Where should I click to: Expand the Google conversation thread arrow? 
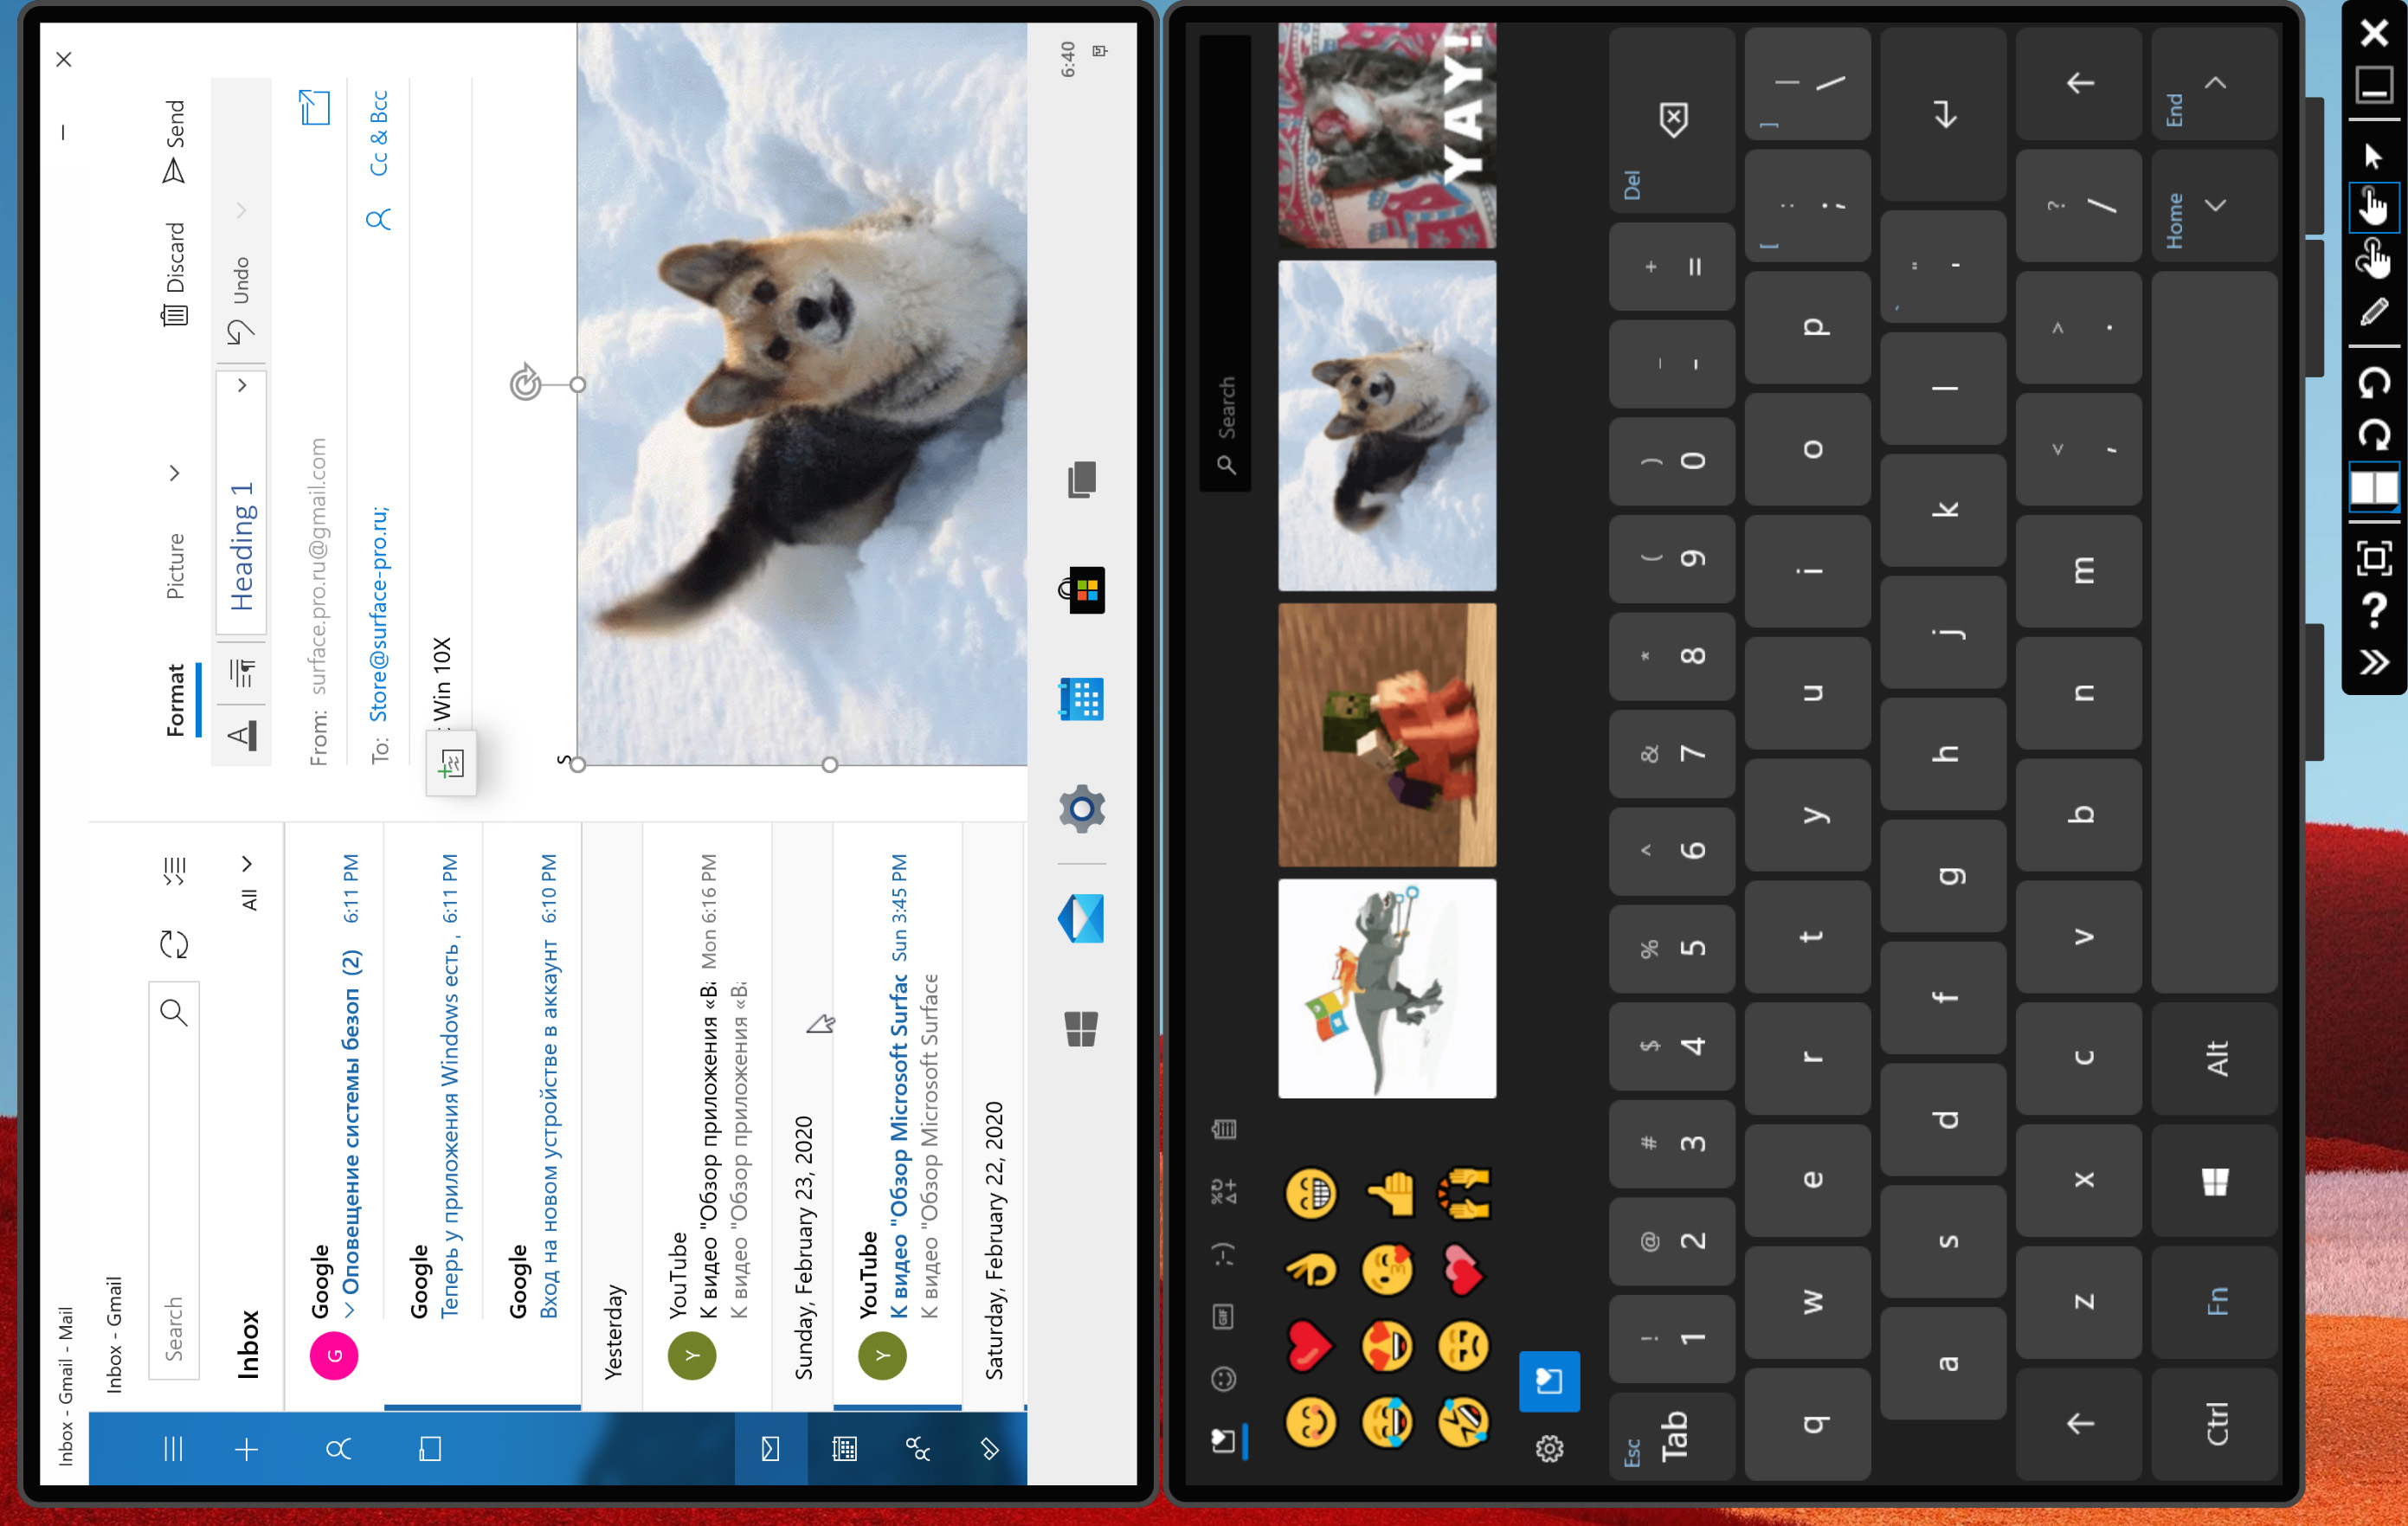(x=349, y=1309)
